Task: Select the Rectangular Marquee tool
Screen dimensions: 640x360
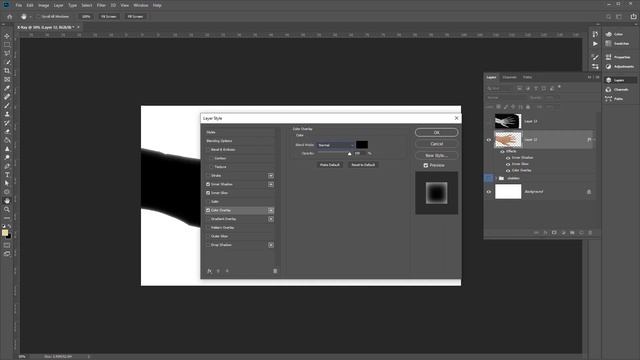Action: point(7,44)
